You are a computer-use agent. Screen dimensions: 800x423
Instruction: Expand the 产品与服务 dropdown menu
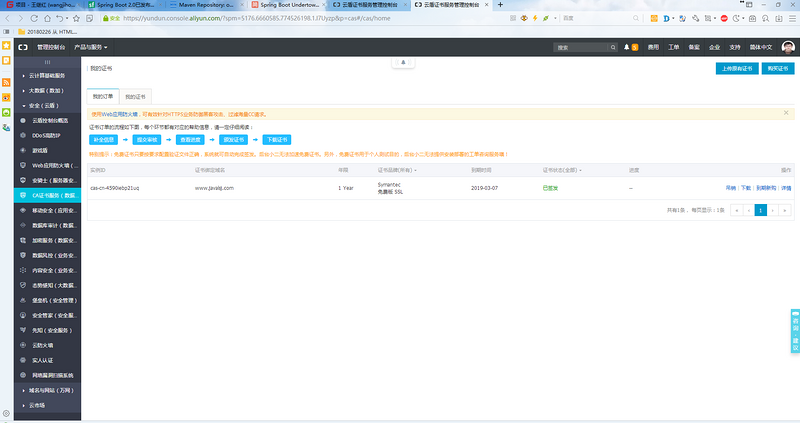click(x=91, y=47)
